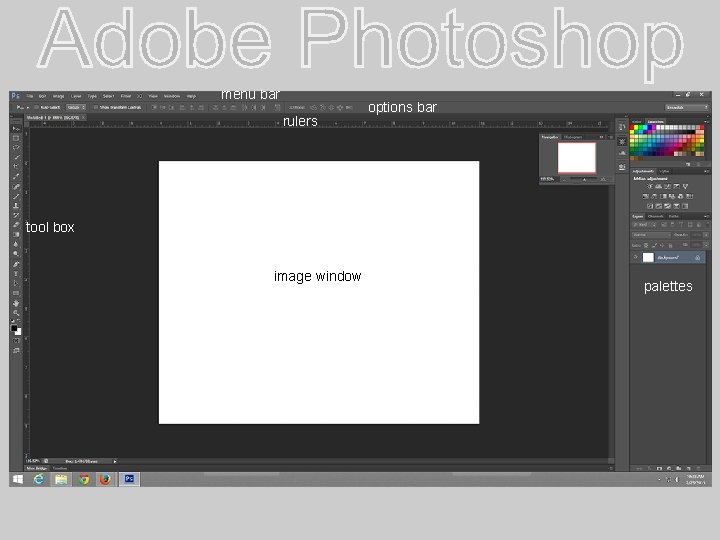Select the Pen tool

(x=16, y=264)
